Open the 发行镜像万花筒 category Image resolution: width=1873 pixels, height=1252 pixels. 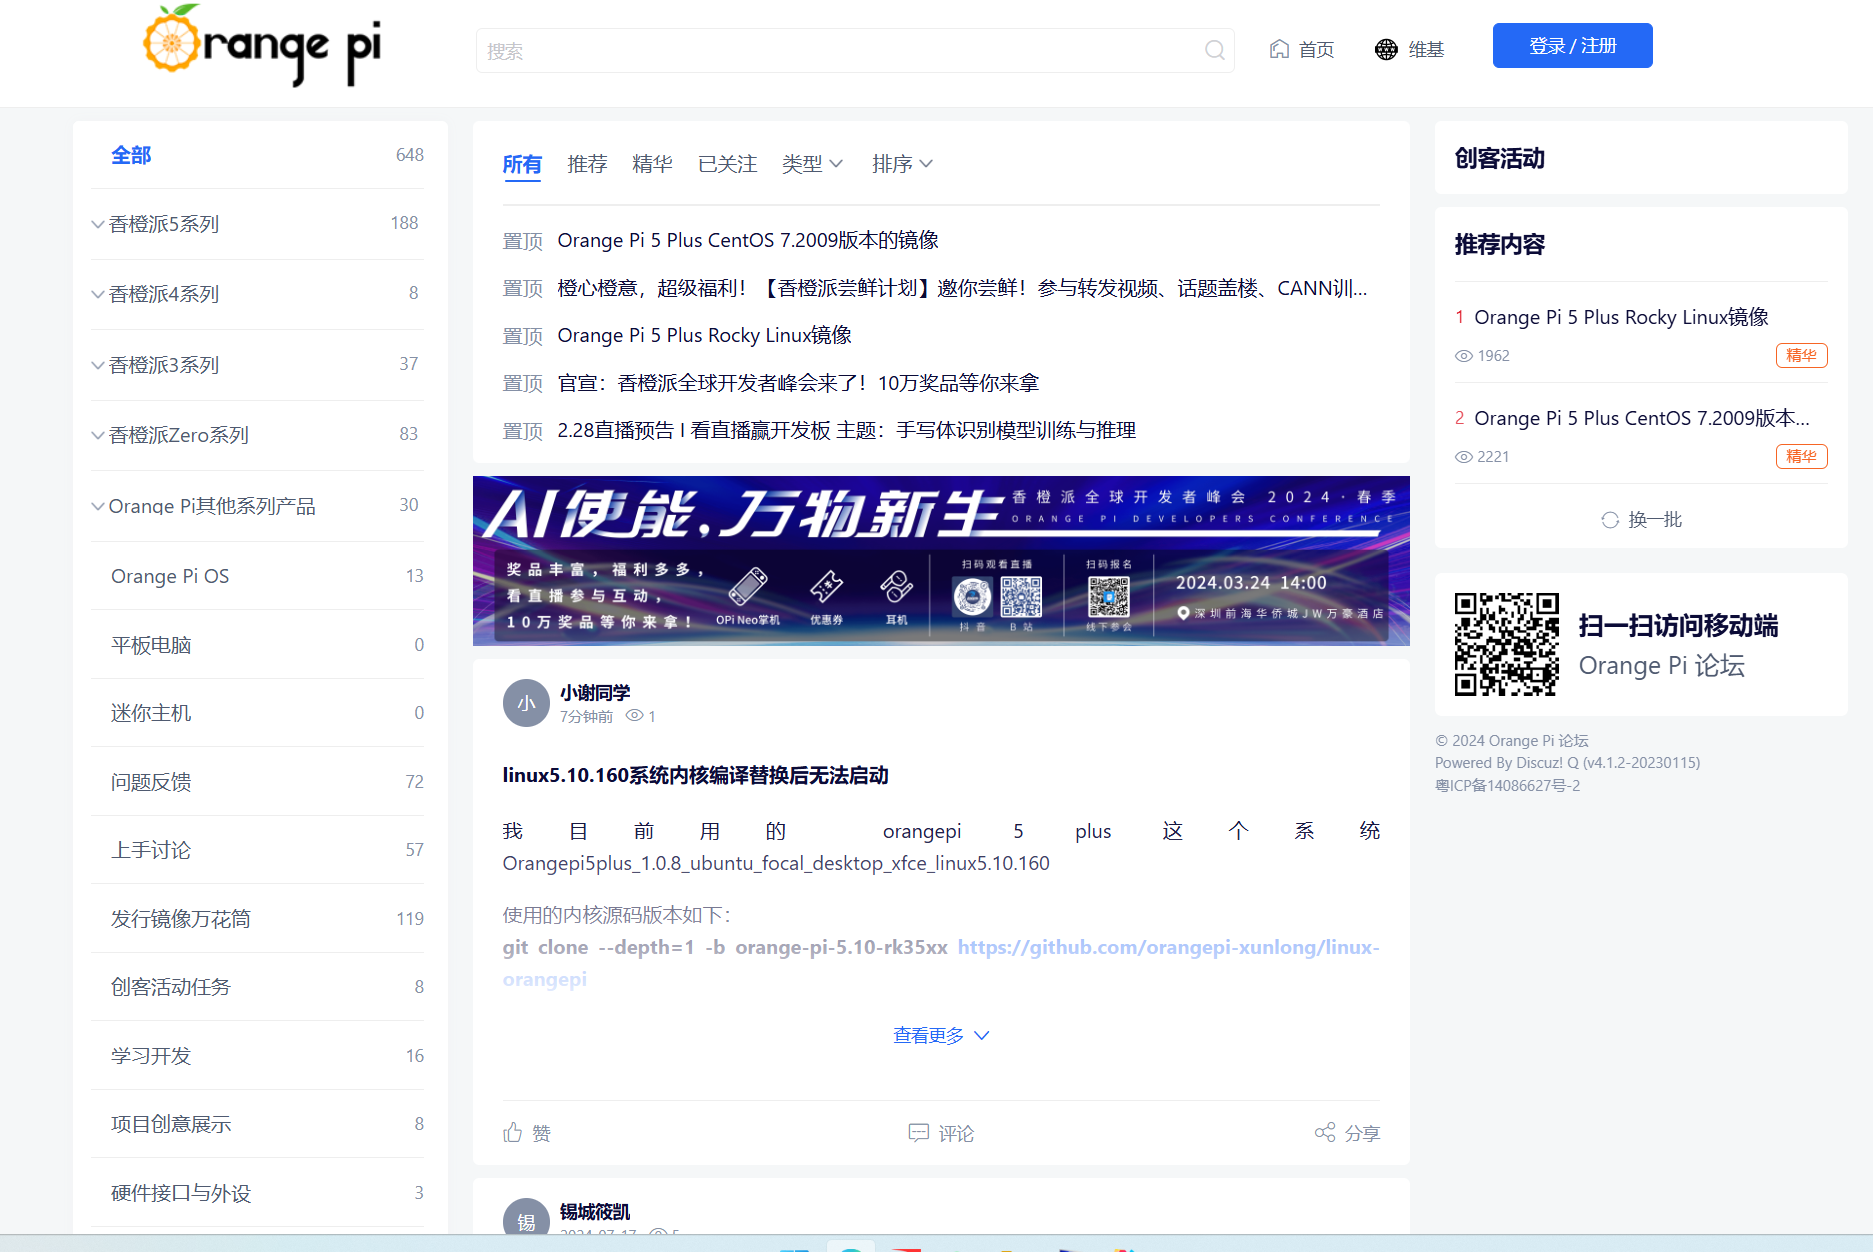pos(258,919)
